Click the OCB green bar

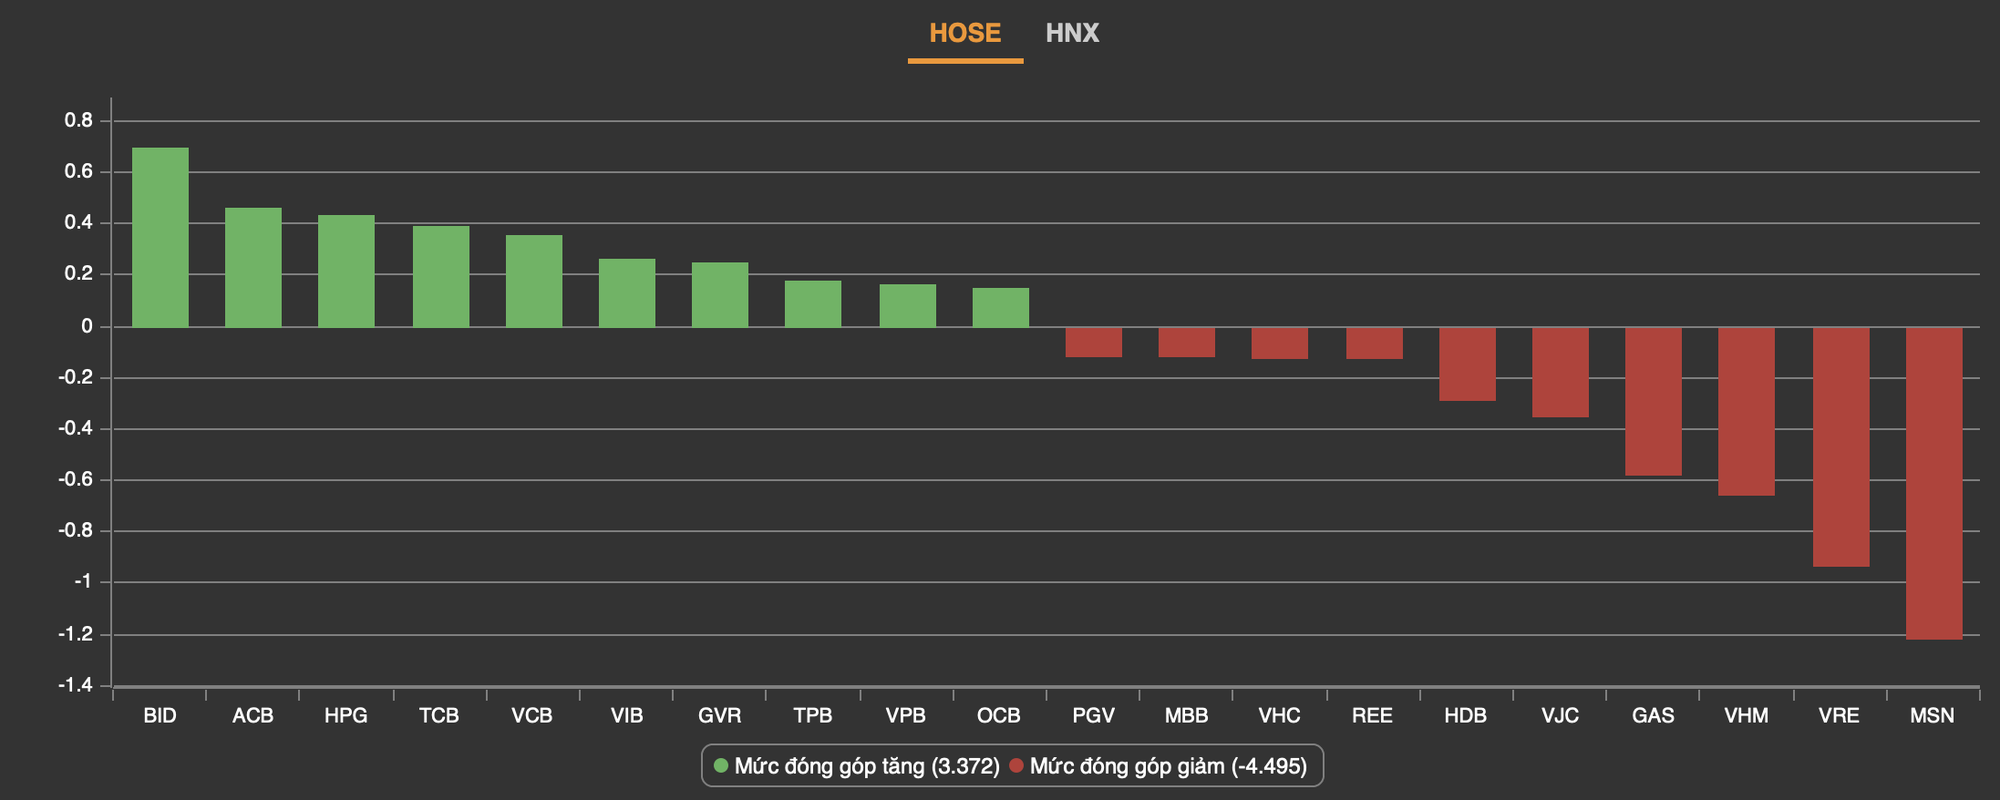1001,307
